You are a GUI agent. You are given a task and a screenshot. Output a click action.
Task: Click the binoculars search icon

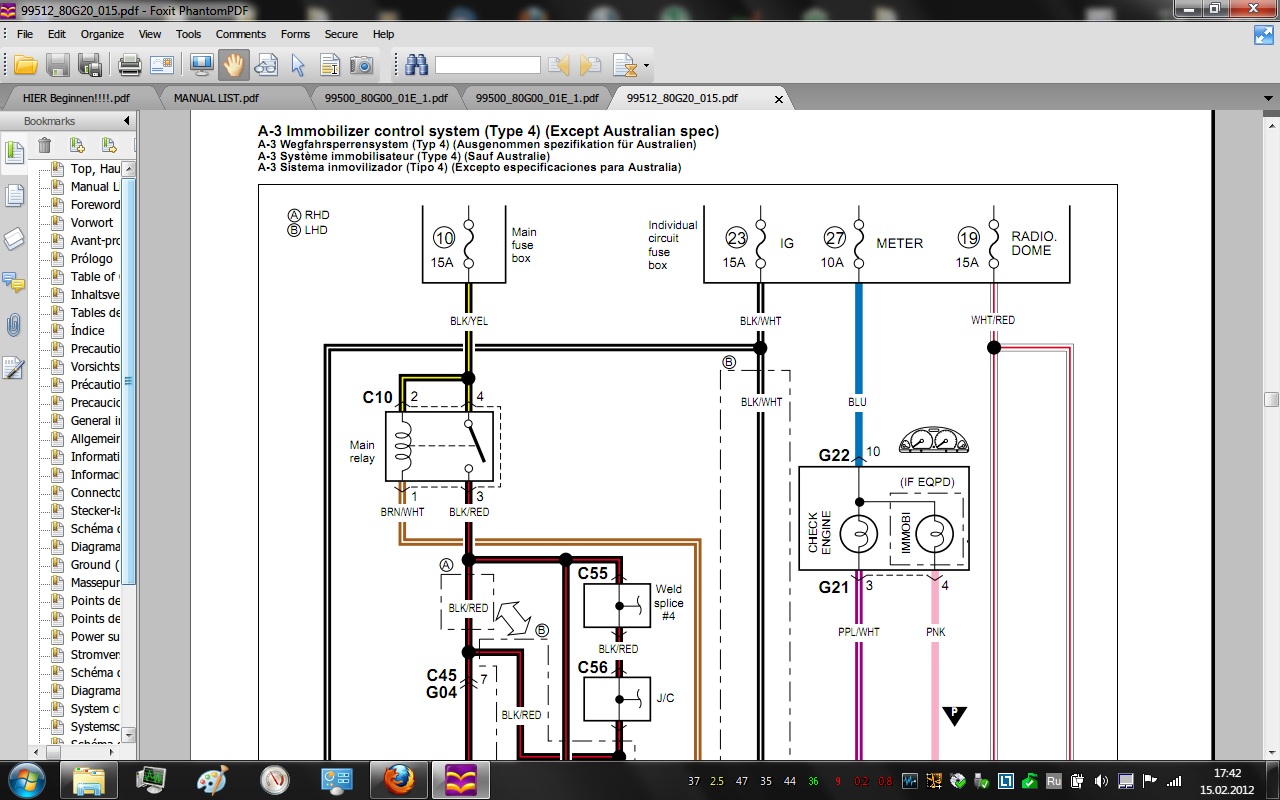pos(417,66)
